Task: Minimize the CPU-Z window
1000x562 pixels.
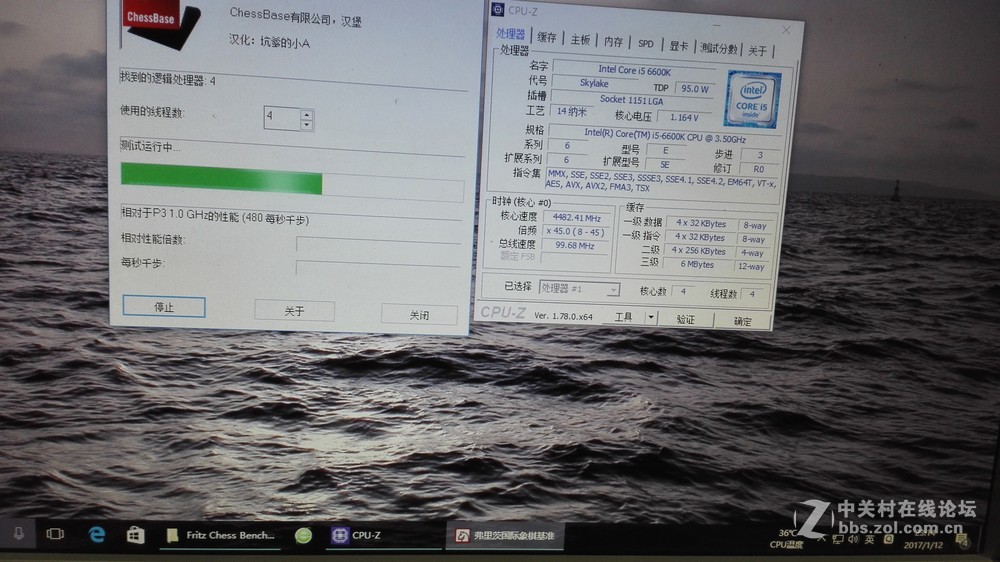Action: [x=716, y=24]
